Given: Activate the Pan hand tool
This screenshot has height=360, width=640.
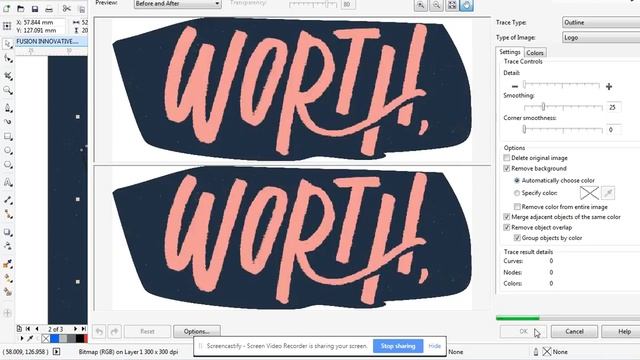Looking at the screenshot, I should click(x=467, y=5).
